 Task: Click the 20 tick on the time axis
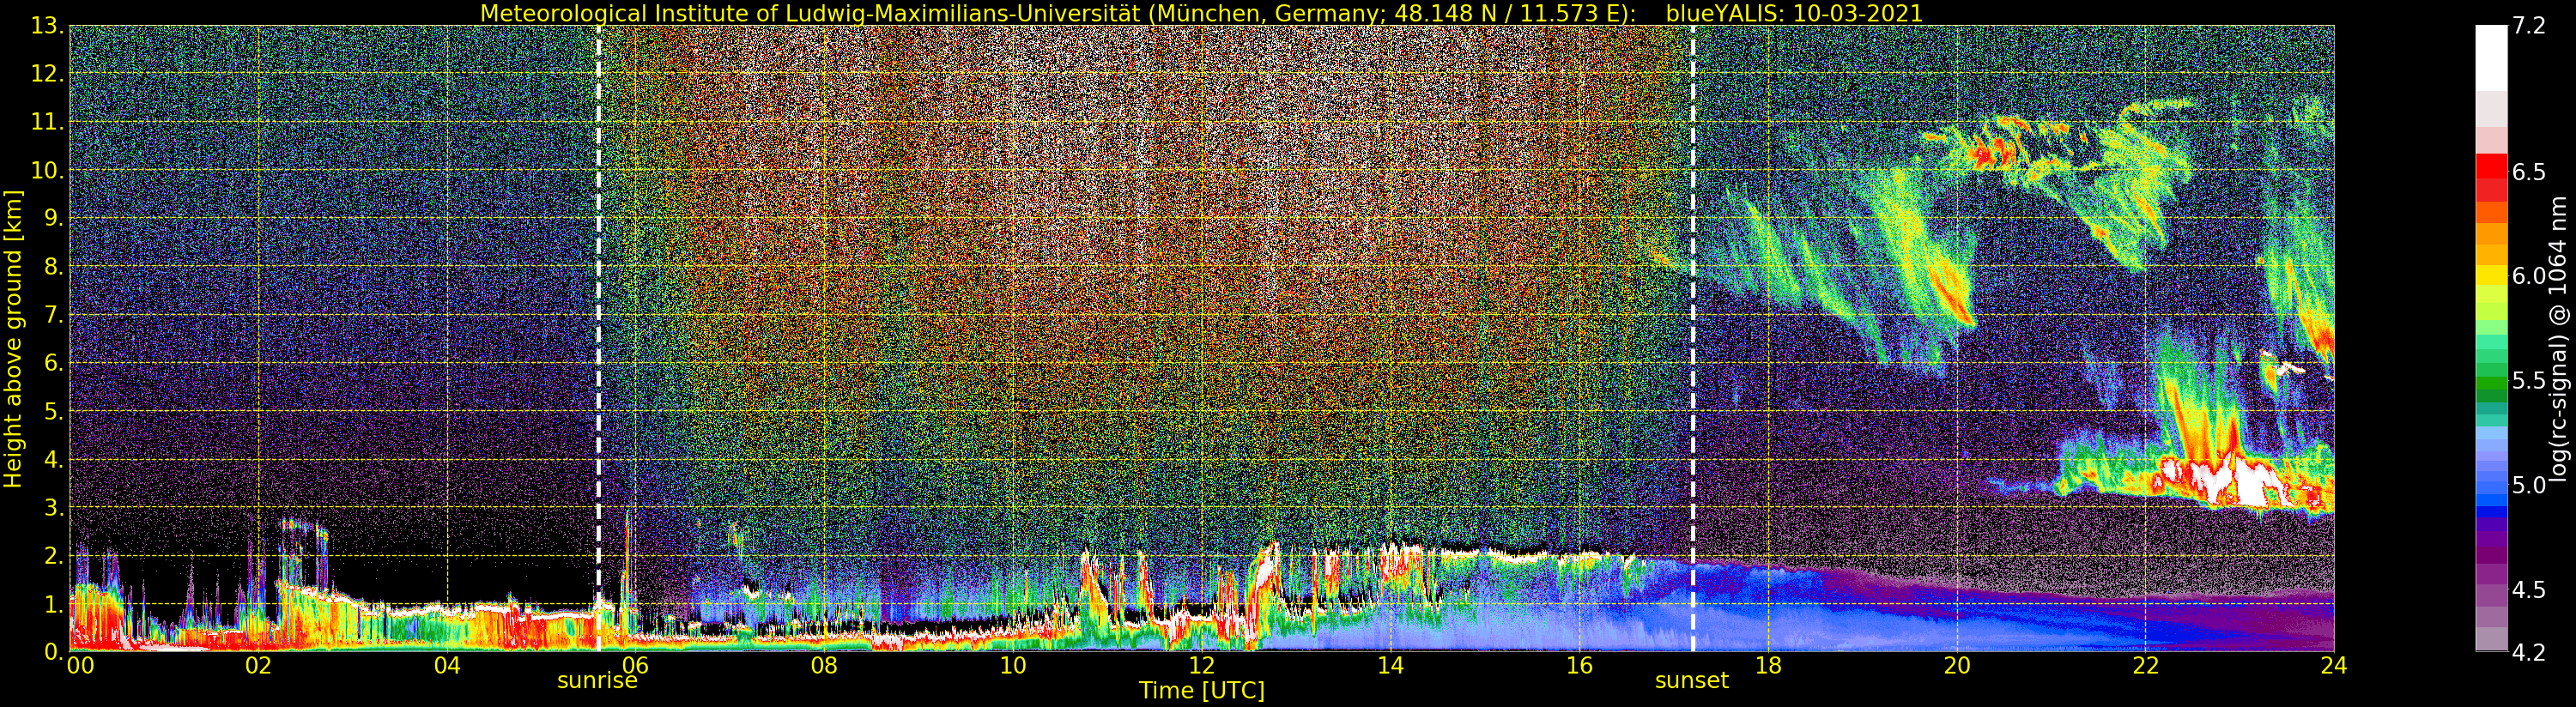tap(1956, 666)
